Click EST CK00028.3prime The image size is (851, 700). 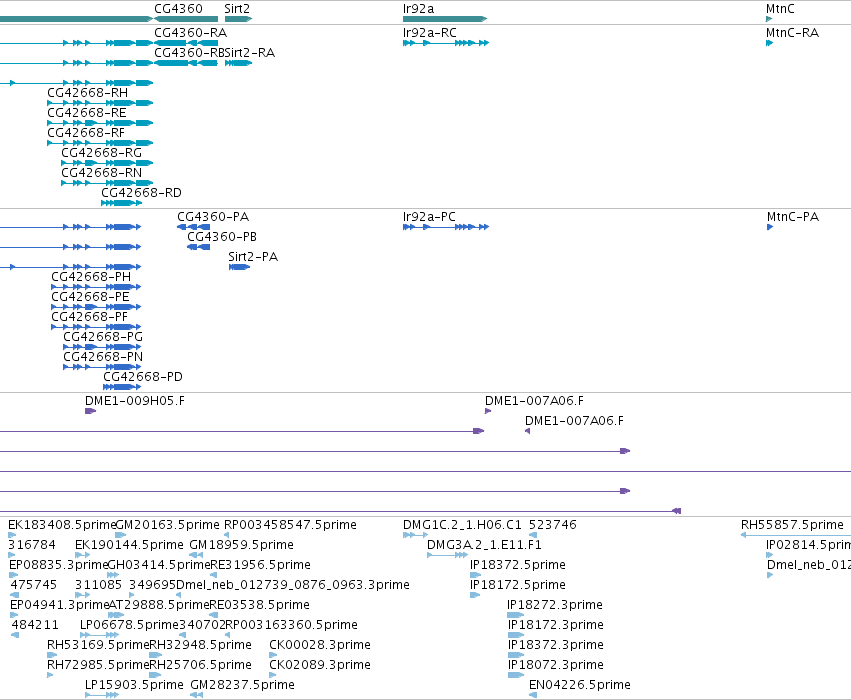point(320,645)
